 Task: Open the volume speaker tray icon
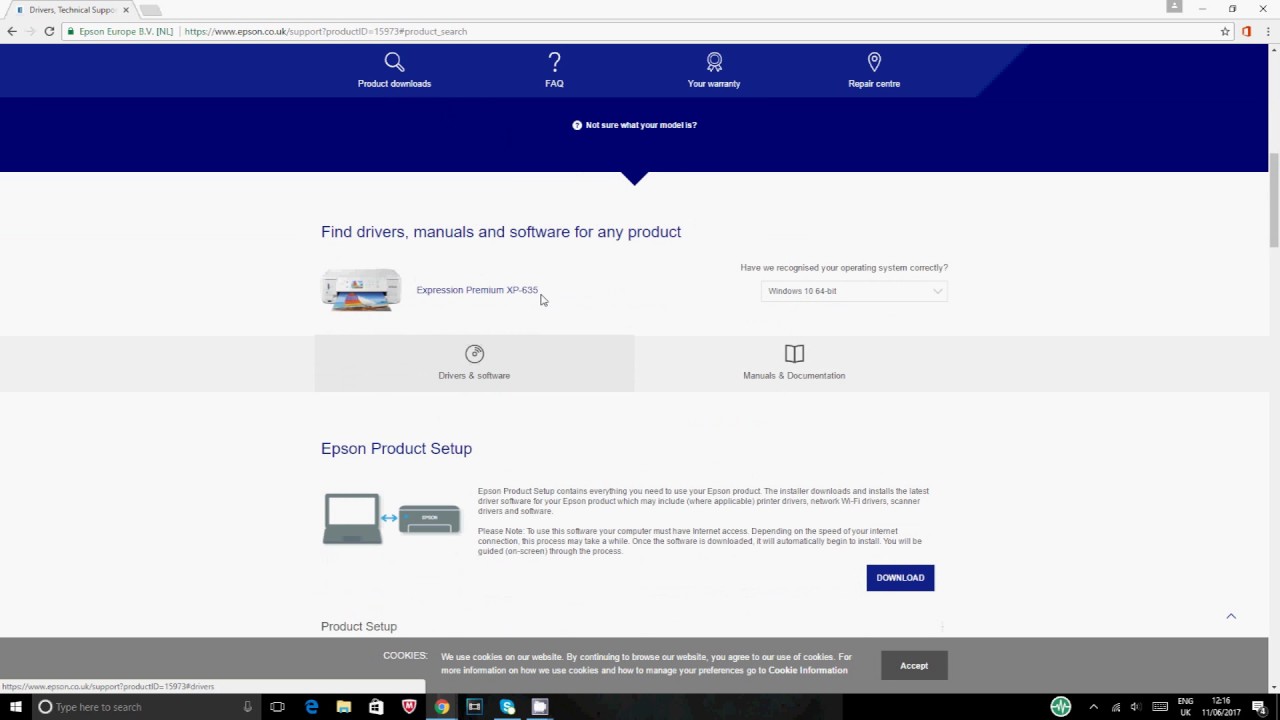pyautogui.click(x=1137, y=707)
